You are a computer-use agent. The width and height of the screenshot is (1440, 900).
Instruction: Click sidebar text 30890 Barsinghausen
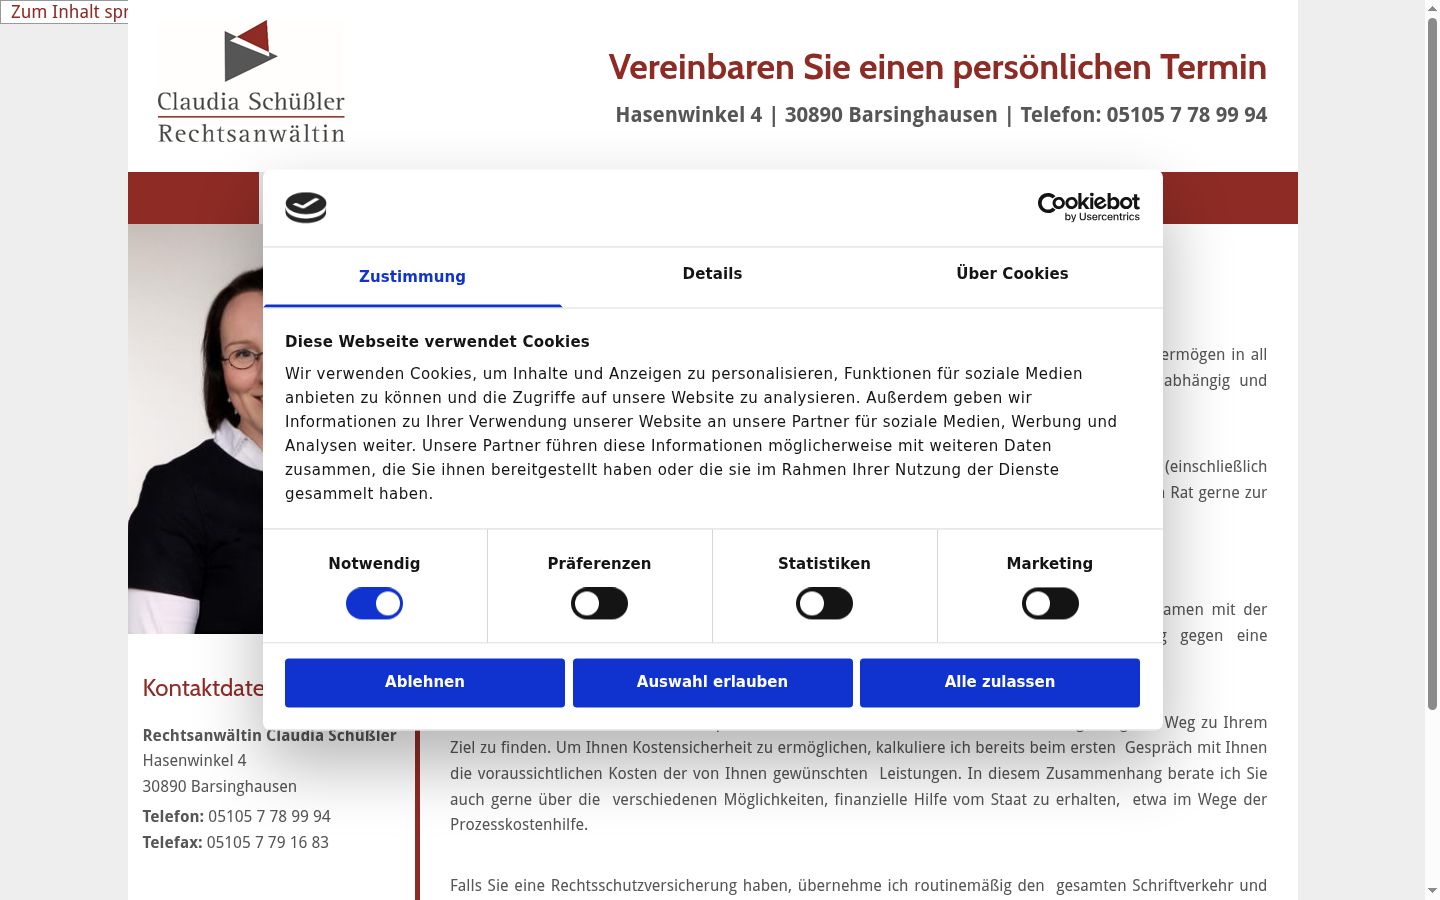pyautogui.click(x=219, y=786)
